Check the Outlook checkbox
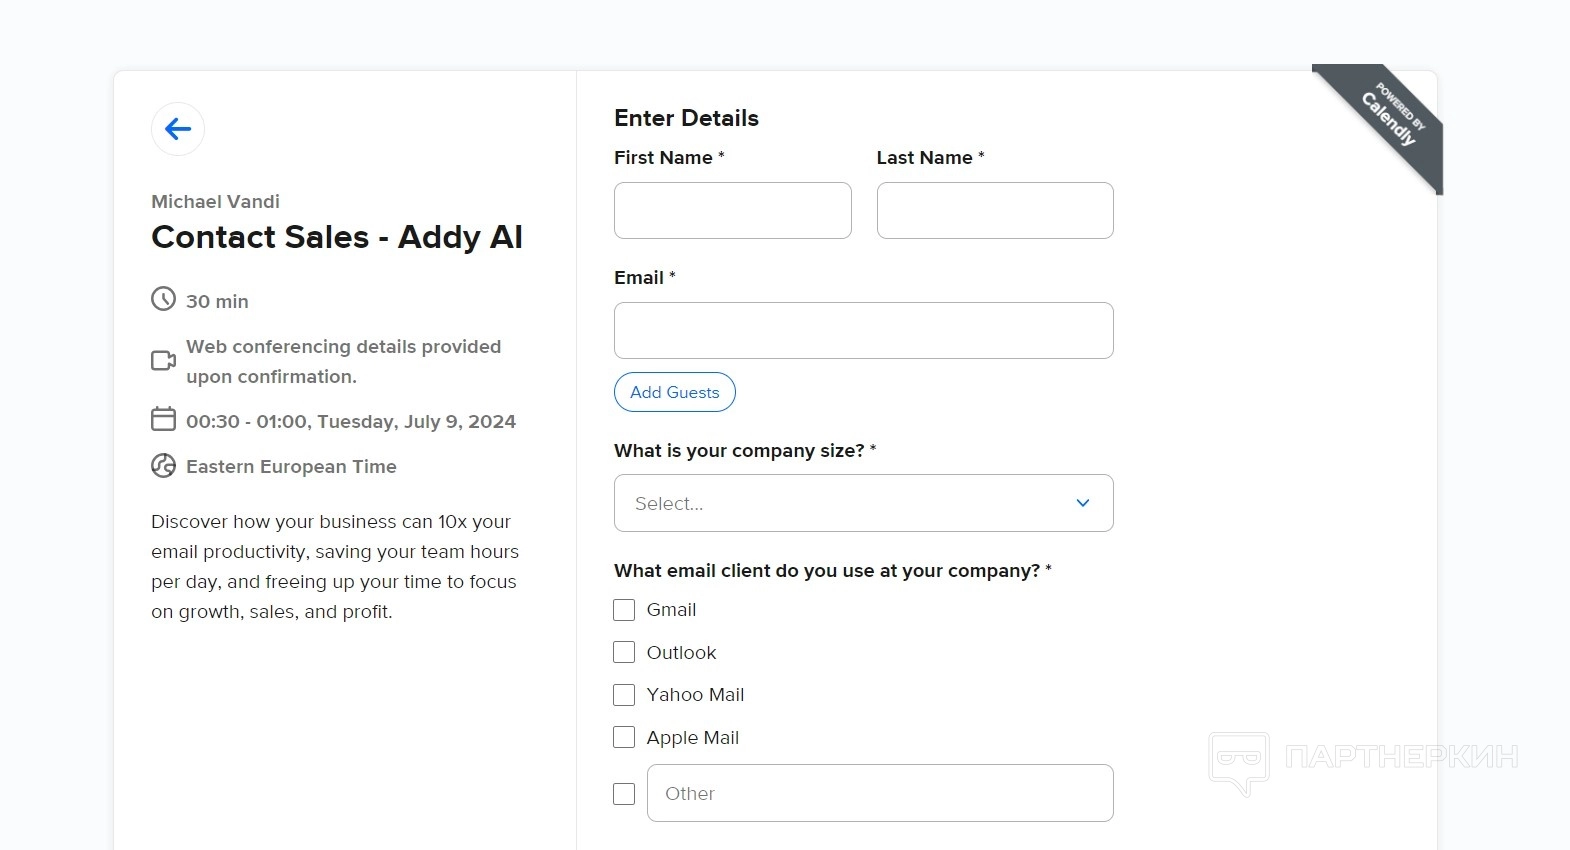Screen dimensions: 1570x850 point(624,653)
